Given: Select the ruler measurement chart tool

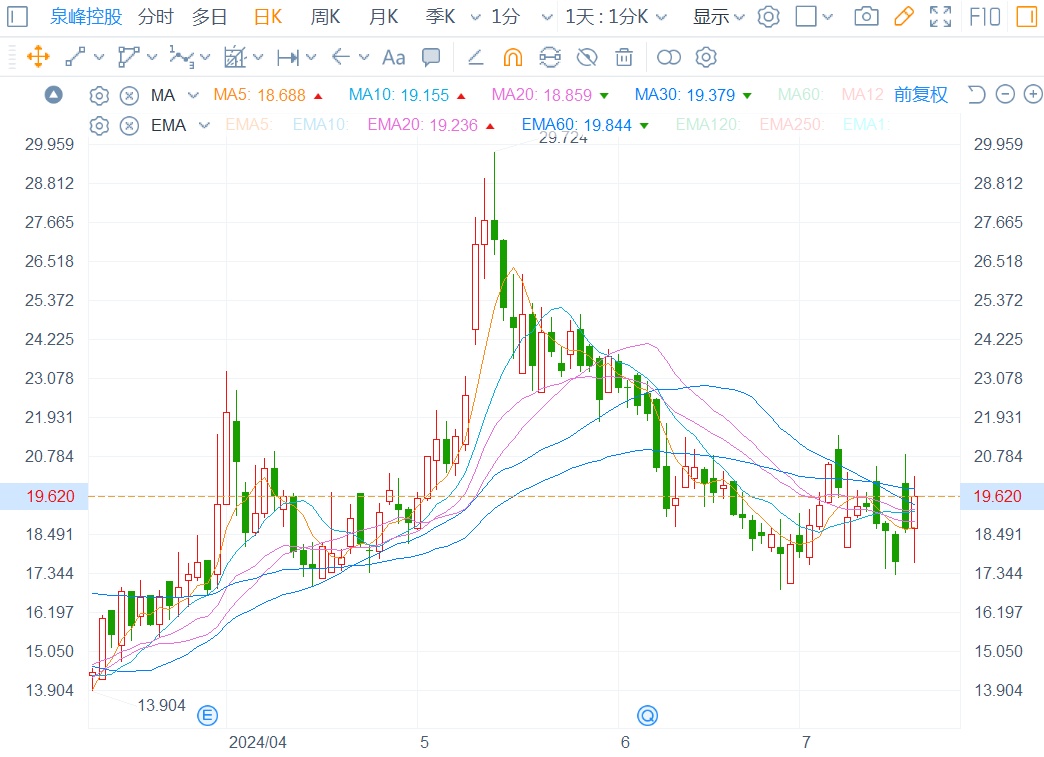Looking at the screenshot, I should click(x=235, y=57).
